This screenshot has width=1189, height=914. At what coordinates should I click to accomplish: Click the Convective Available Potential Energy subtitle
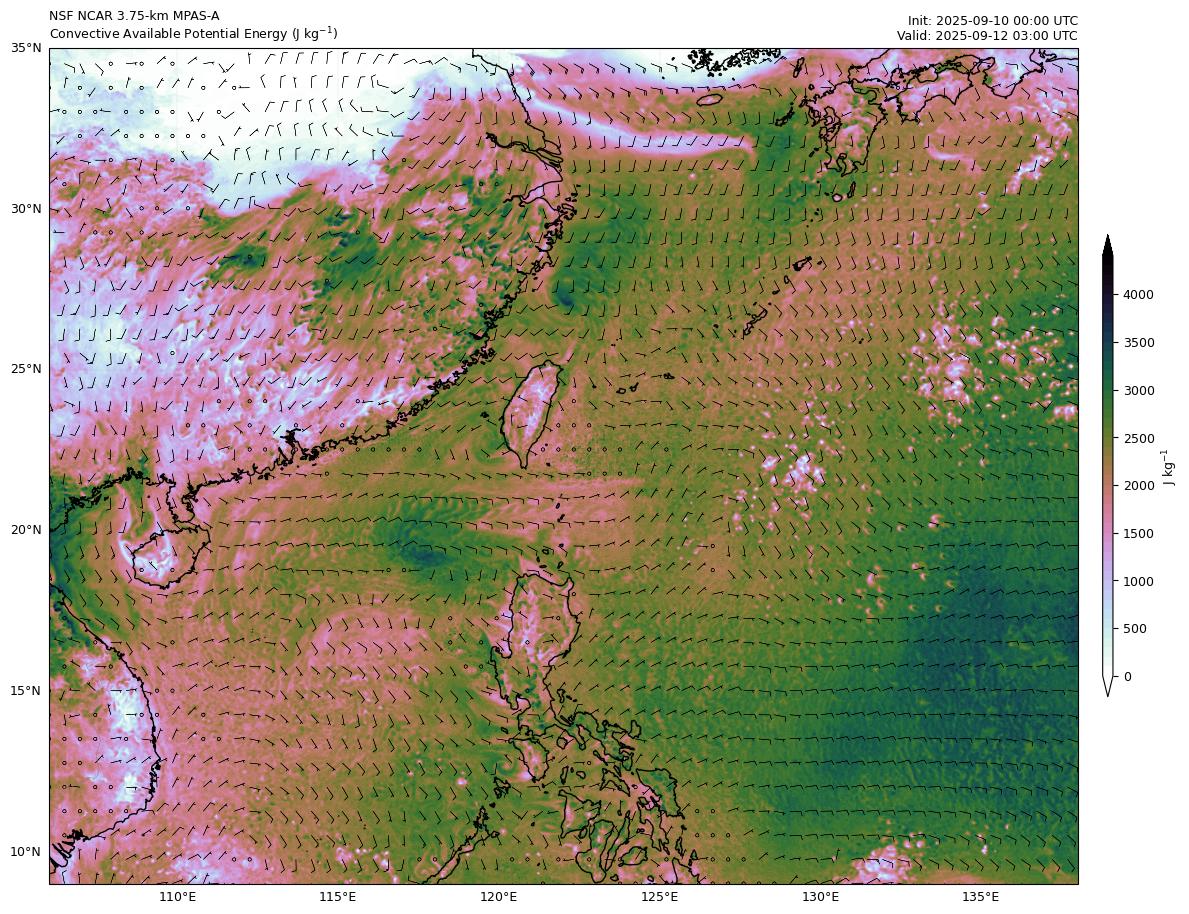(x=193, y=34)
